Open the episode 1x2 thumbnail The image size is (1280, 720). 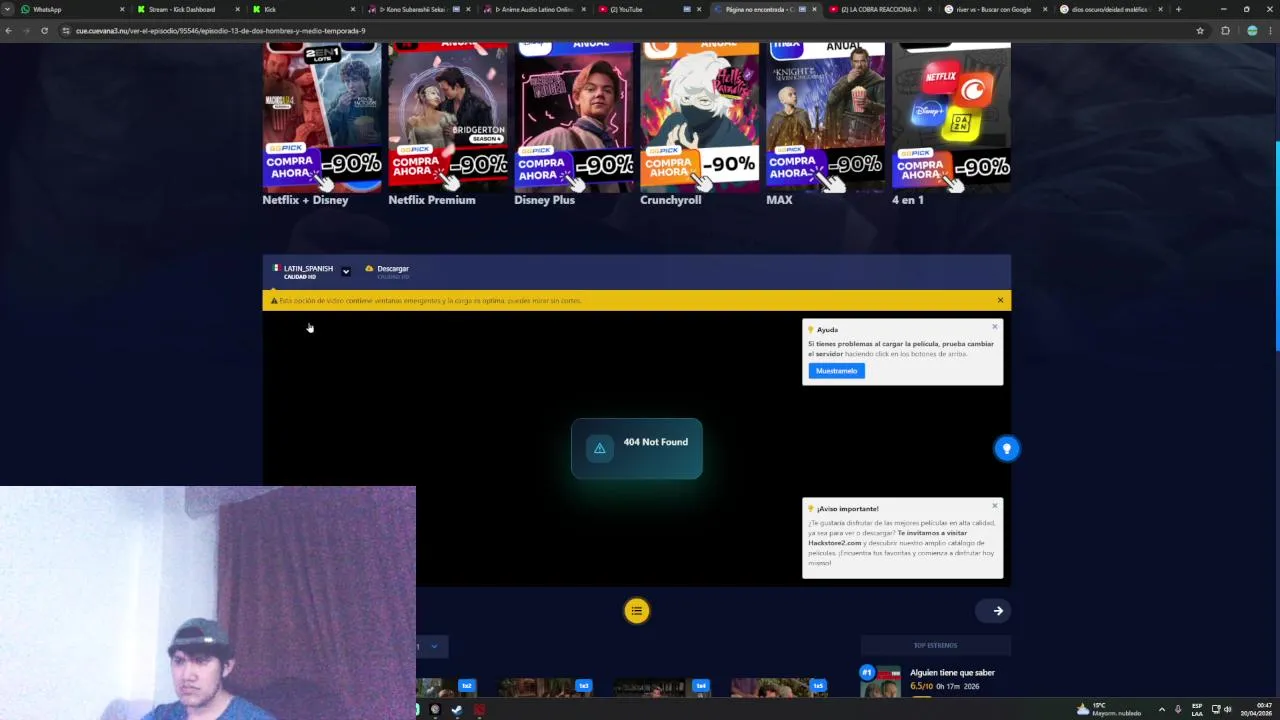coord(445,687)
